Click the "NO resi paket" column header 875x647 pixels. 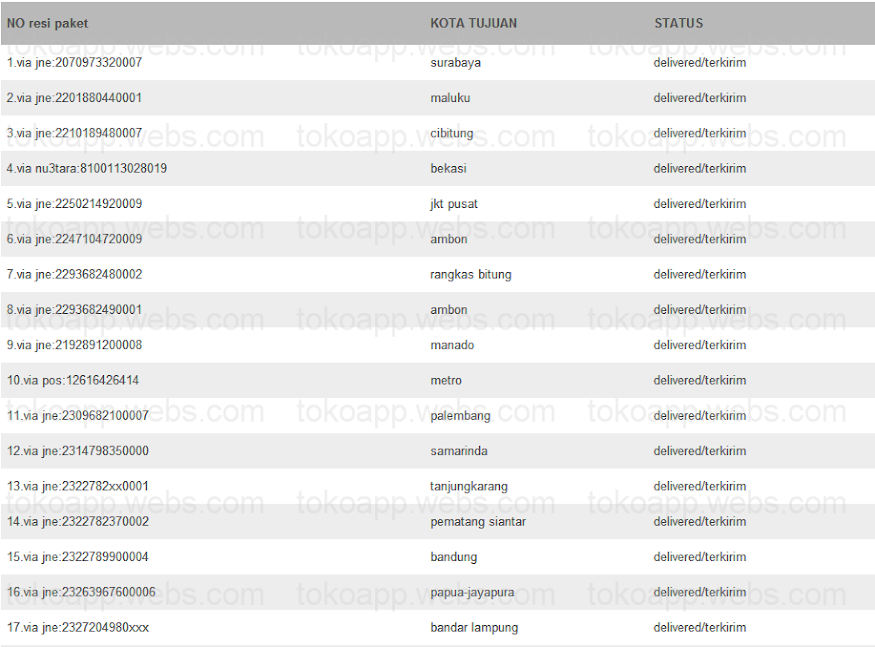[47, 23]
